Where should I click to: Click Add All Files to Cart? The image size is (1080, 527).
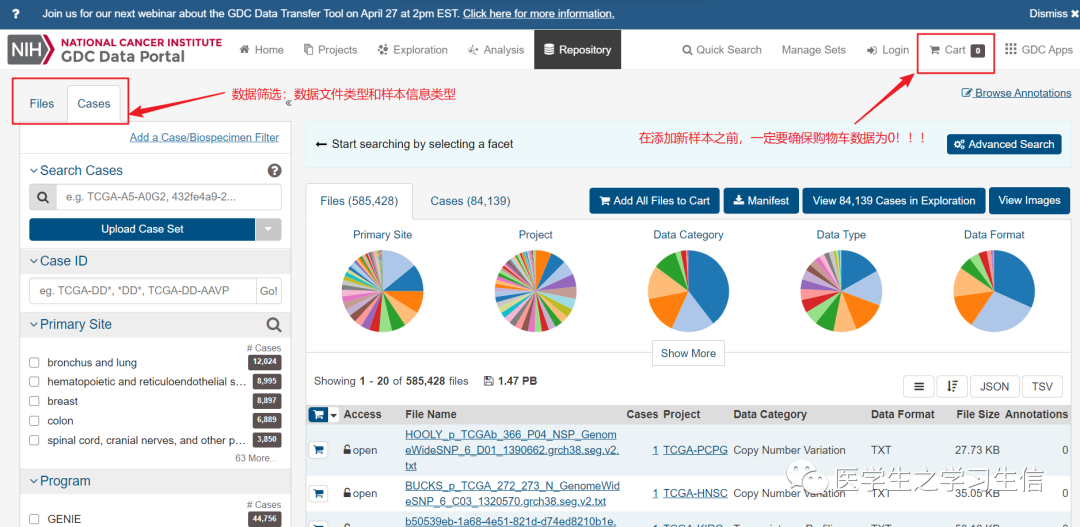[654, 200]
